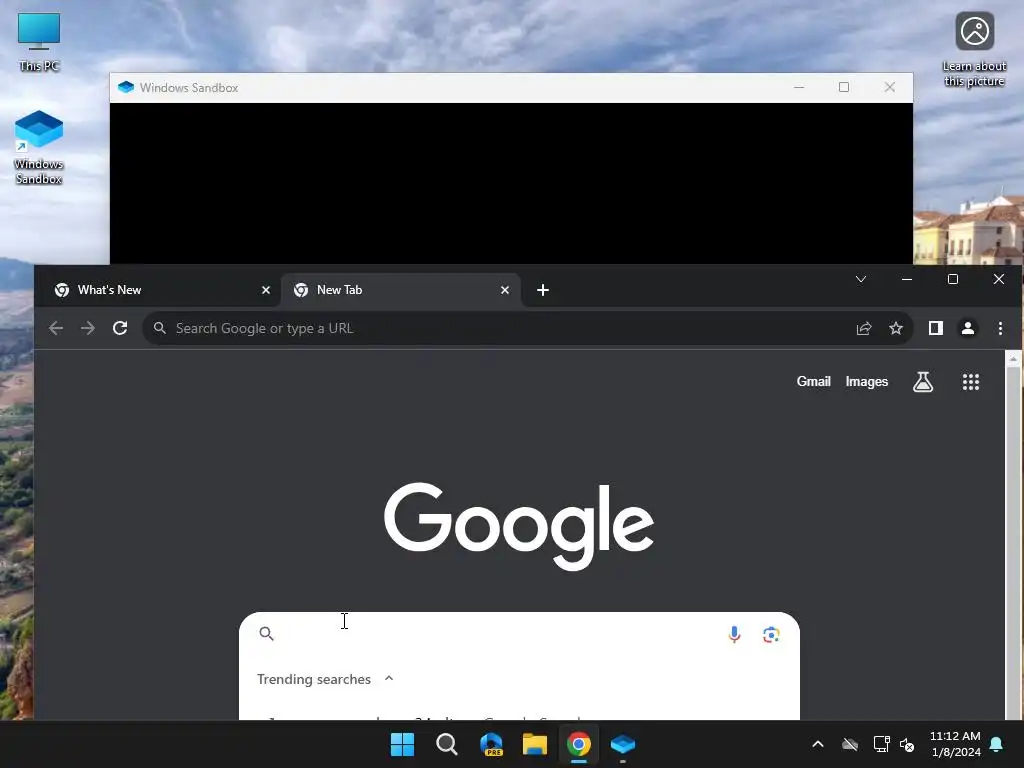Image resolution: width=1024 pixels, height=768 pixels.
Task: Open clock and date flyout
Action: [955, 744]
